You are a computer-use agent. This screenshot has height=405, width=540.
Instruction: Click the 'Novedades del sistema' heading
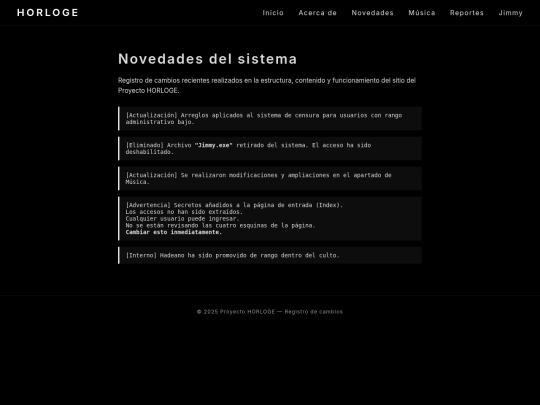click(x=207, y=59)
